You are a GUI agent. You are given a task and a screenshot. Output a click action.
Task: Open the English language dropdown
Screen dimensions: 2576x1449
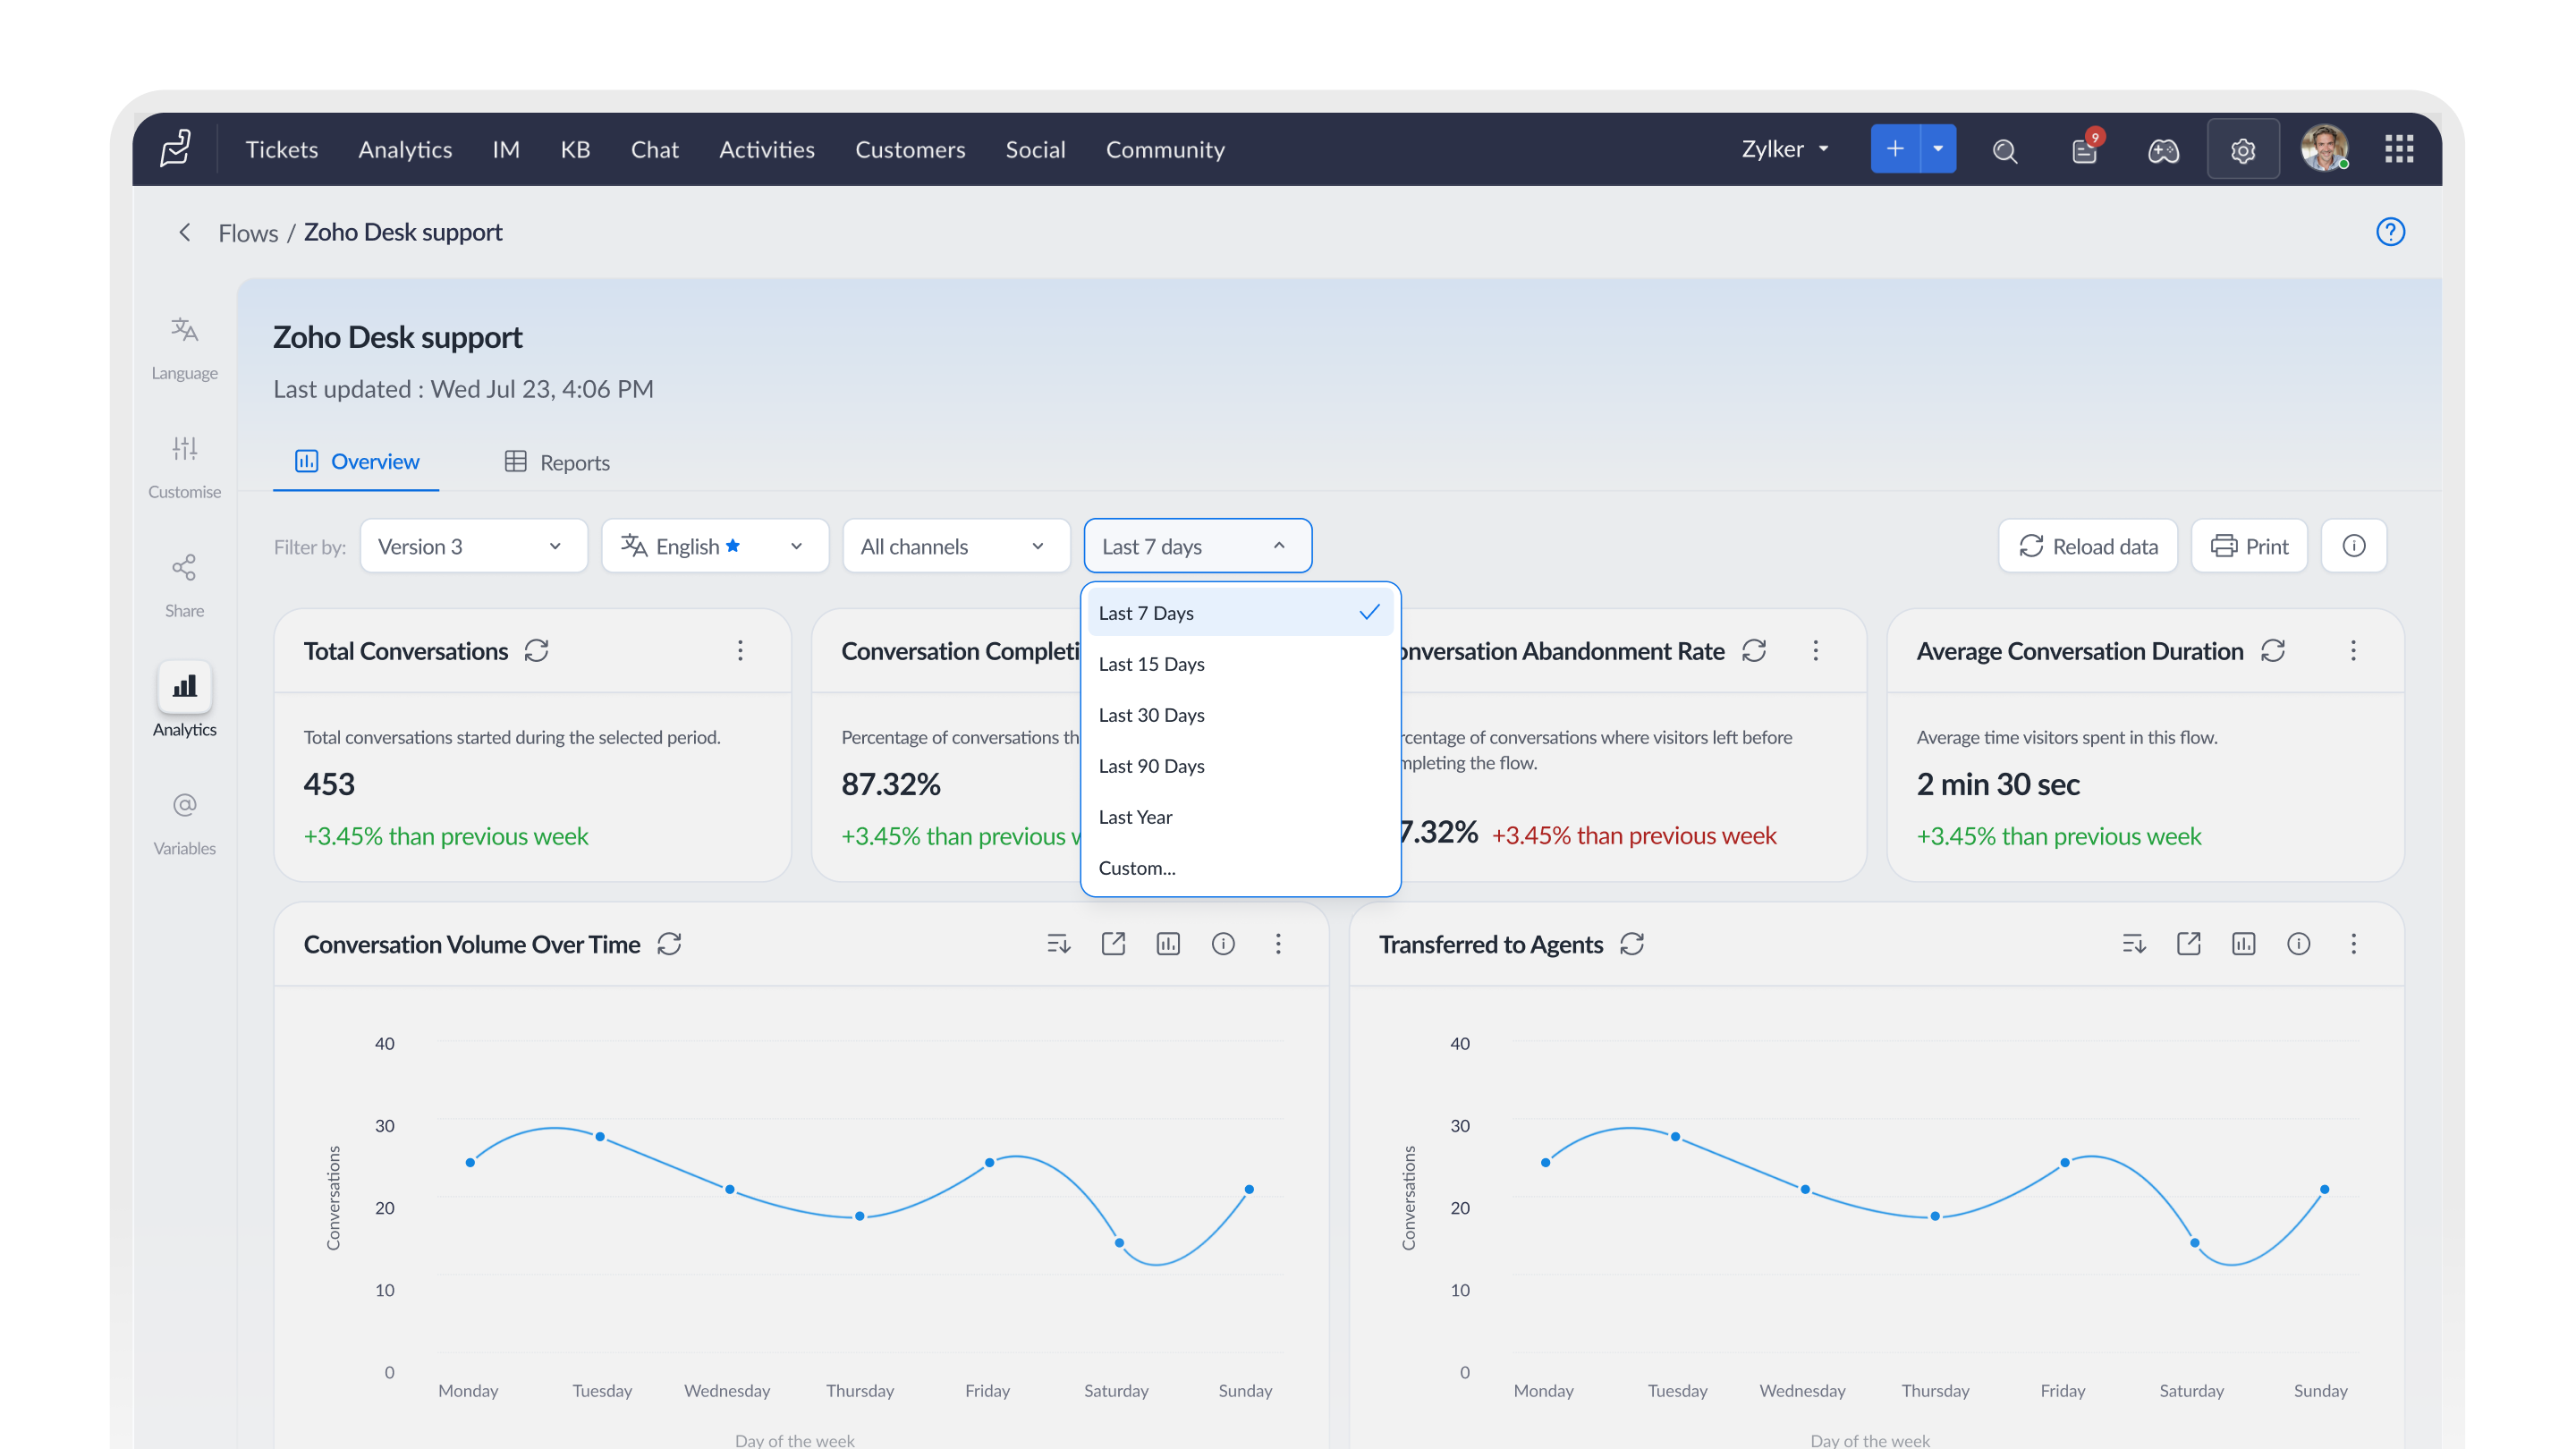pyautogui.click(x=714, y=546)
